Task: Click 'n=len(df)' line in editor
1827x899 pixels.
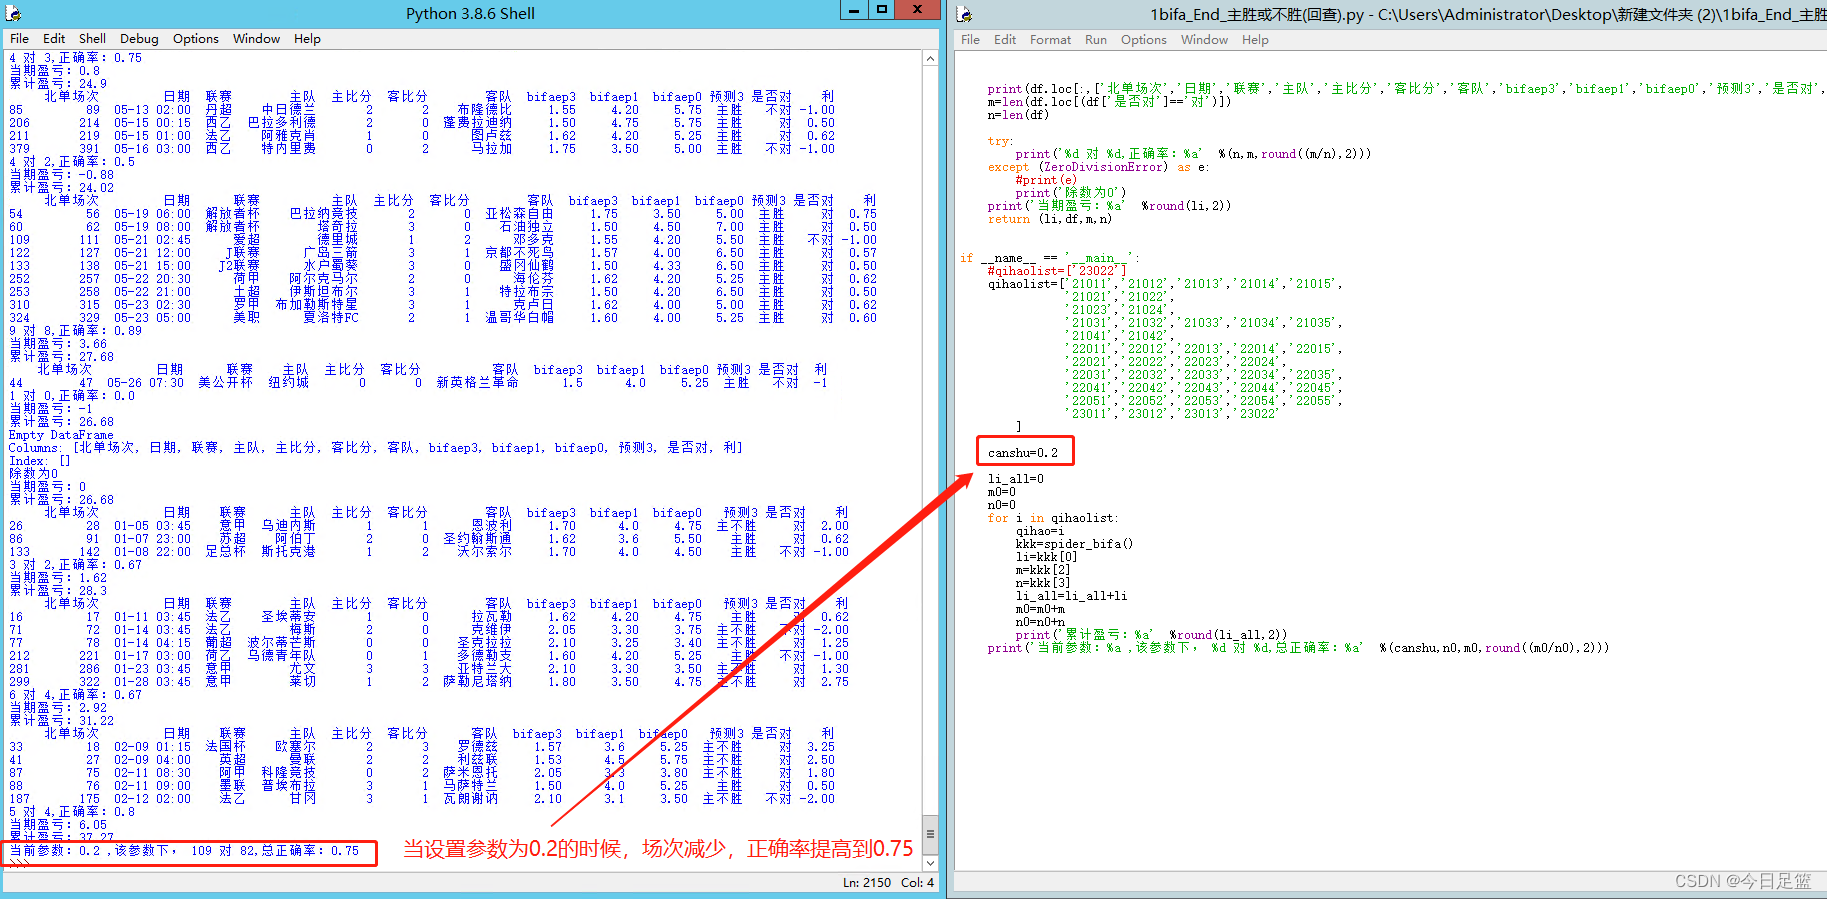Action: pos(1018,115)
